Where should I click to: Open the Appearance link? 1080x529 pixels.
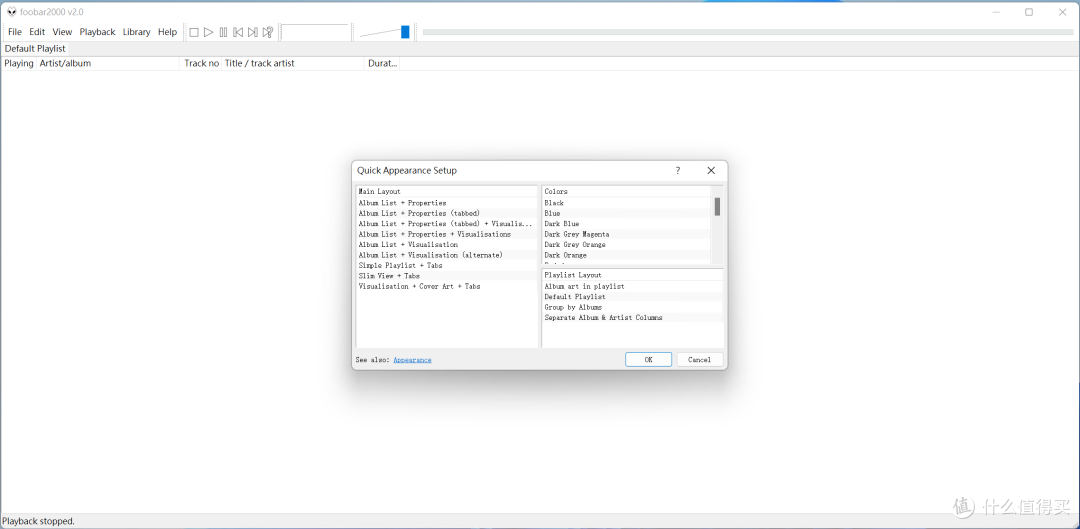(412, 360)
